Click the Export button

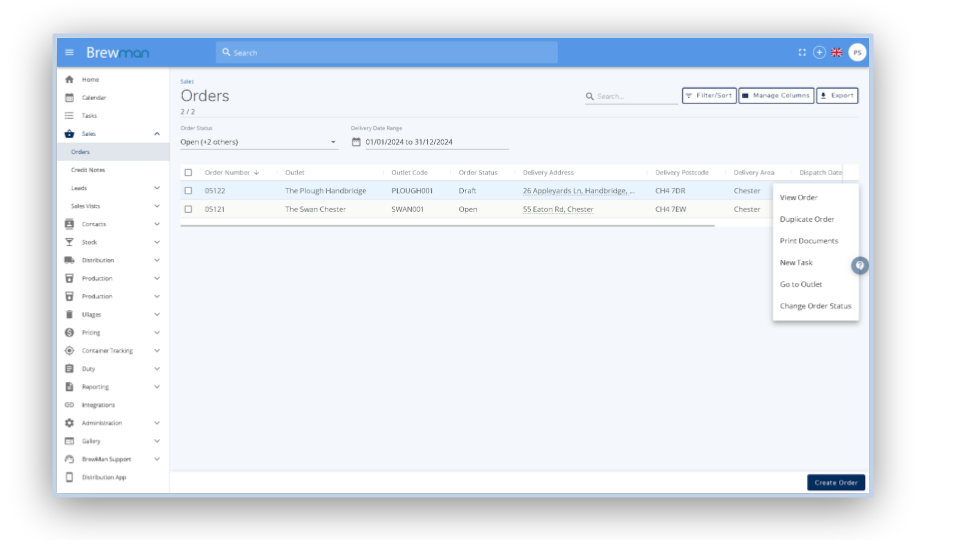pyautogui.click(x=837, y=96)
